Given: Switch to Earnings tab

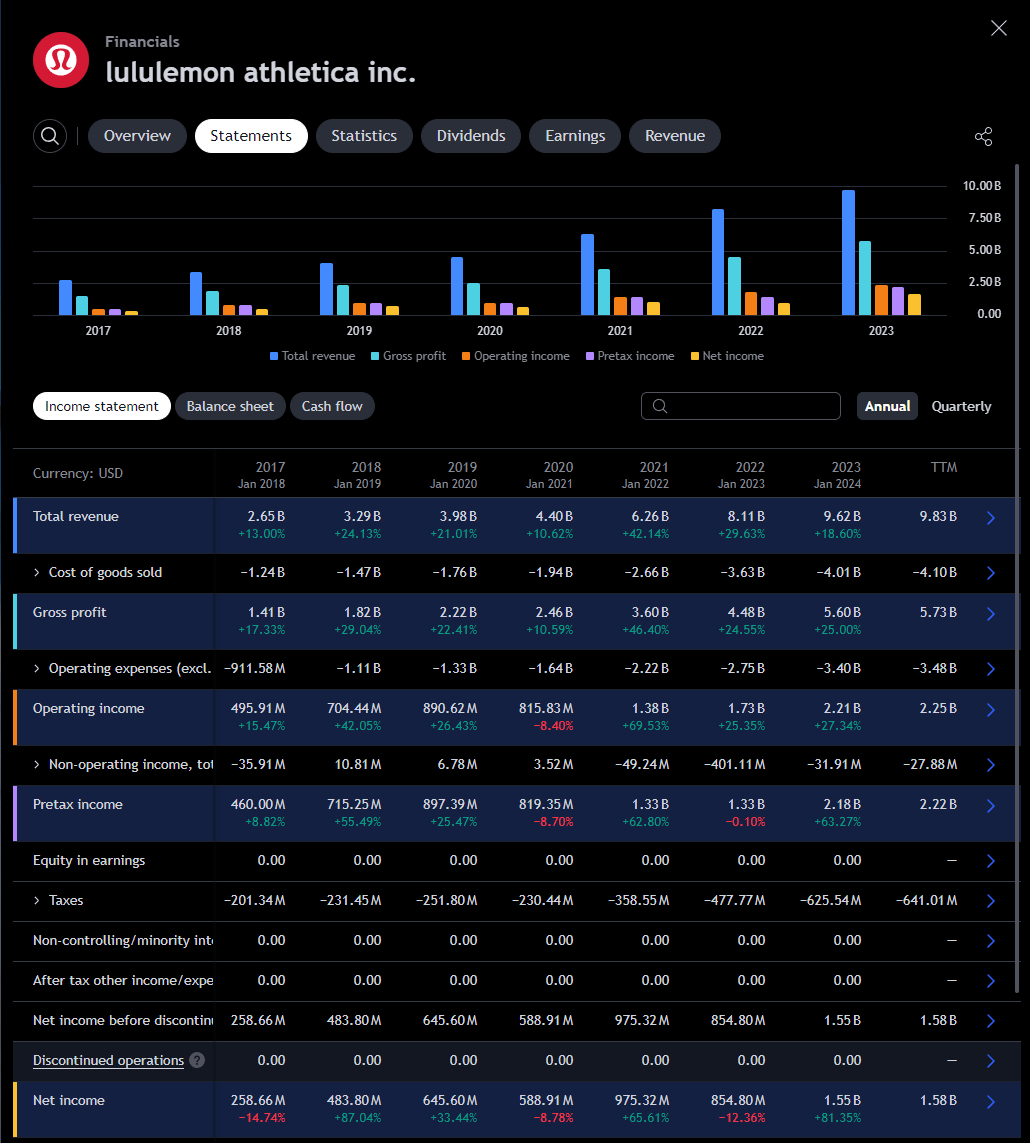Looking at the screenshot, I should [x=575, y=136].
